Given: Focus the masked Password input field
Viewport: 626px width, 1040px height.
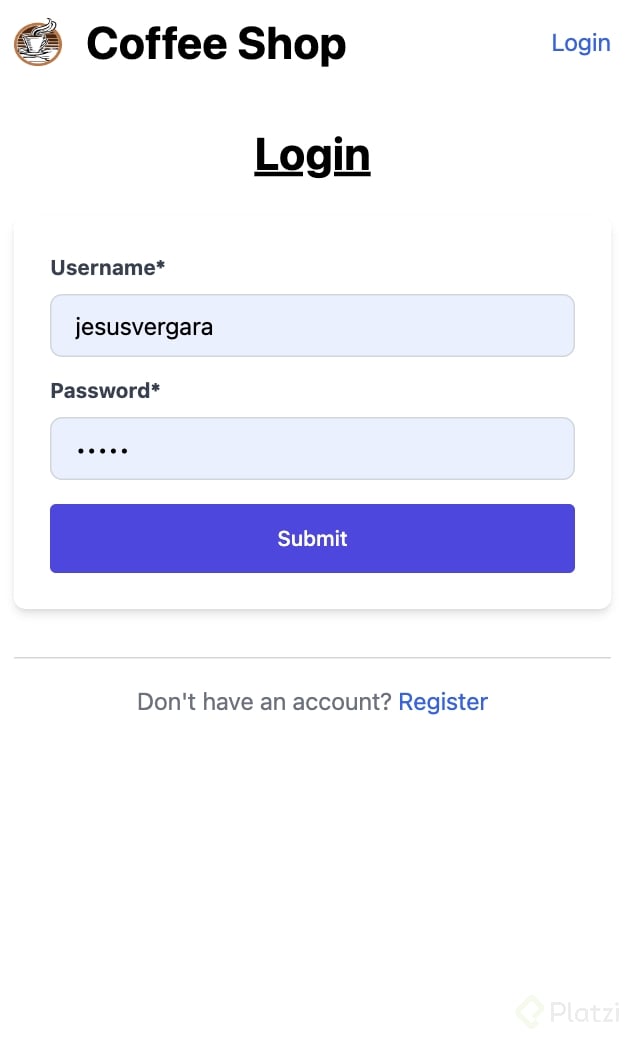Looking at the screenshot, I should (x=312, y=449).
